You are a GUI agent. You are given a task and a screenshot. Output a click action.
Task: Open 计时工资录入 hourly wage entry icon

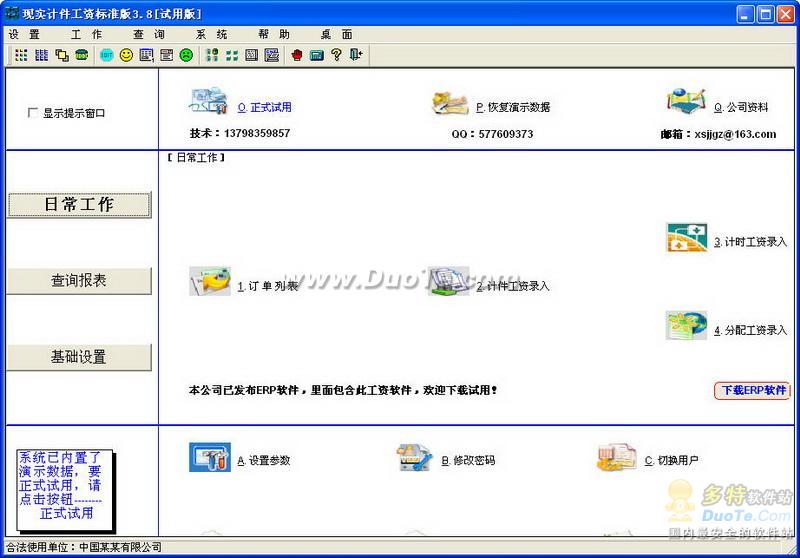tap(687, 238)
